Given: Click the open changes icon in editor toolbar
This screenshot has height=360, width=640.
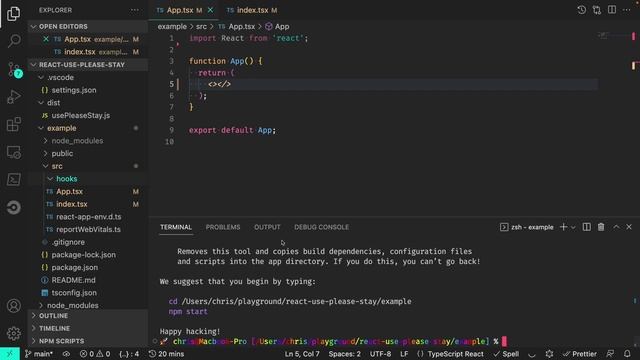Looking at the screenshot, I should (x=597, y=10).
